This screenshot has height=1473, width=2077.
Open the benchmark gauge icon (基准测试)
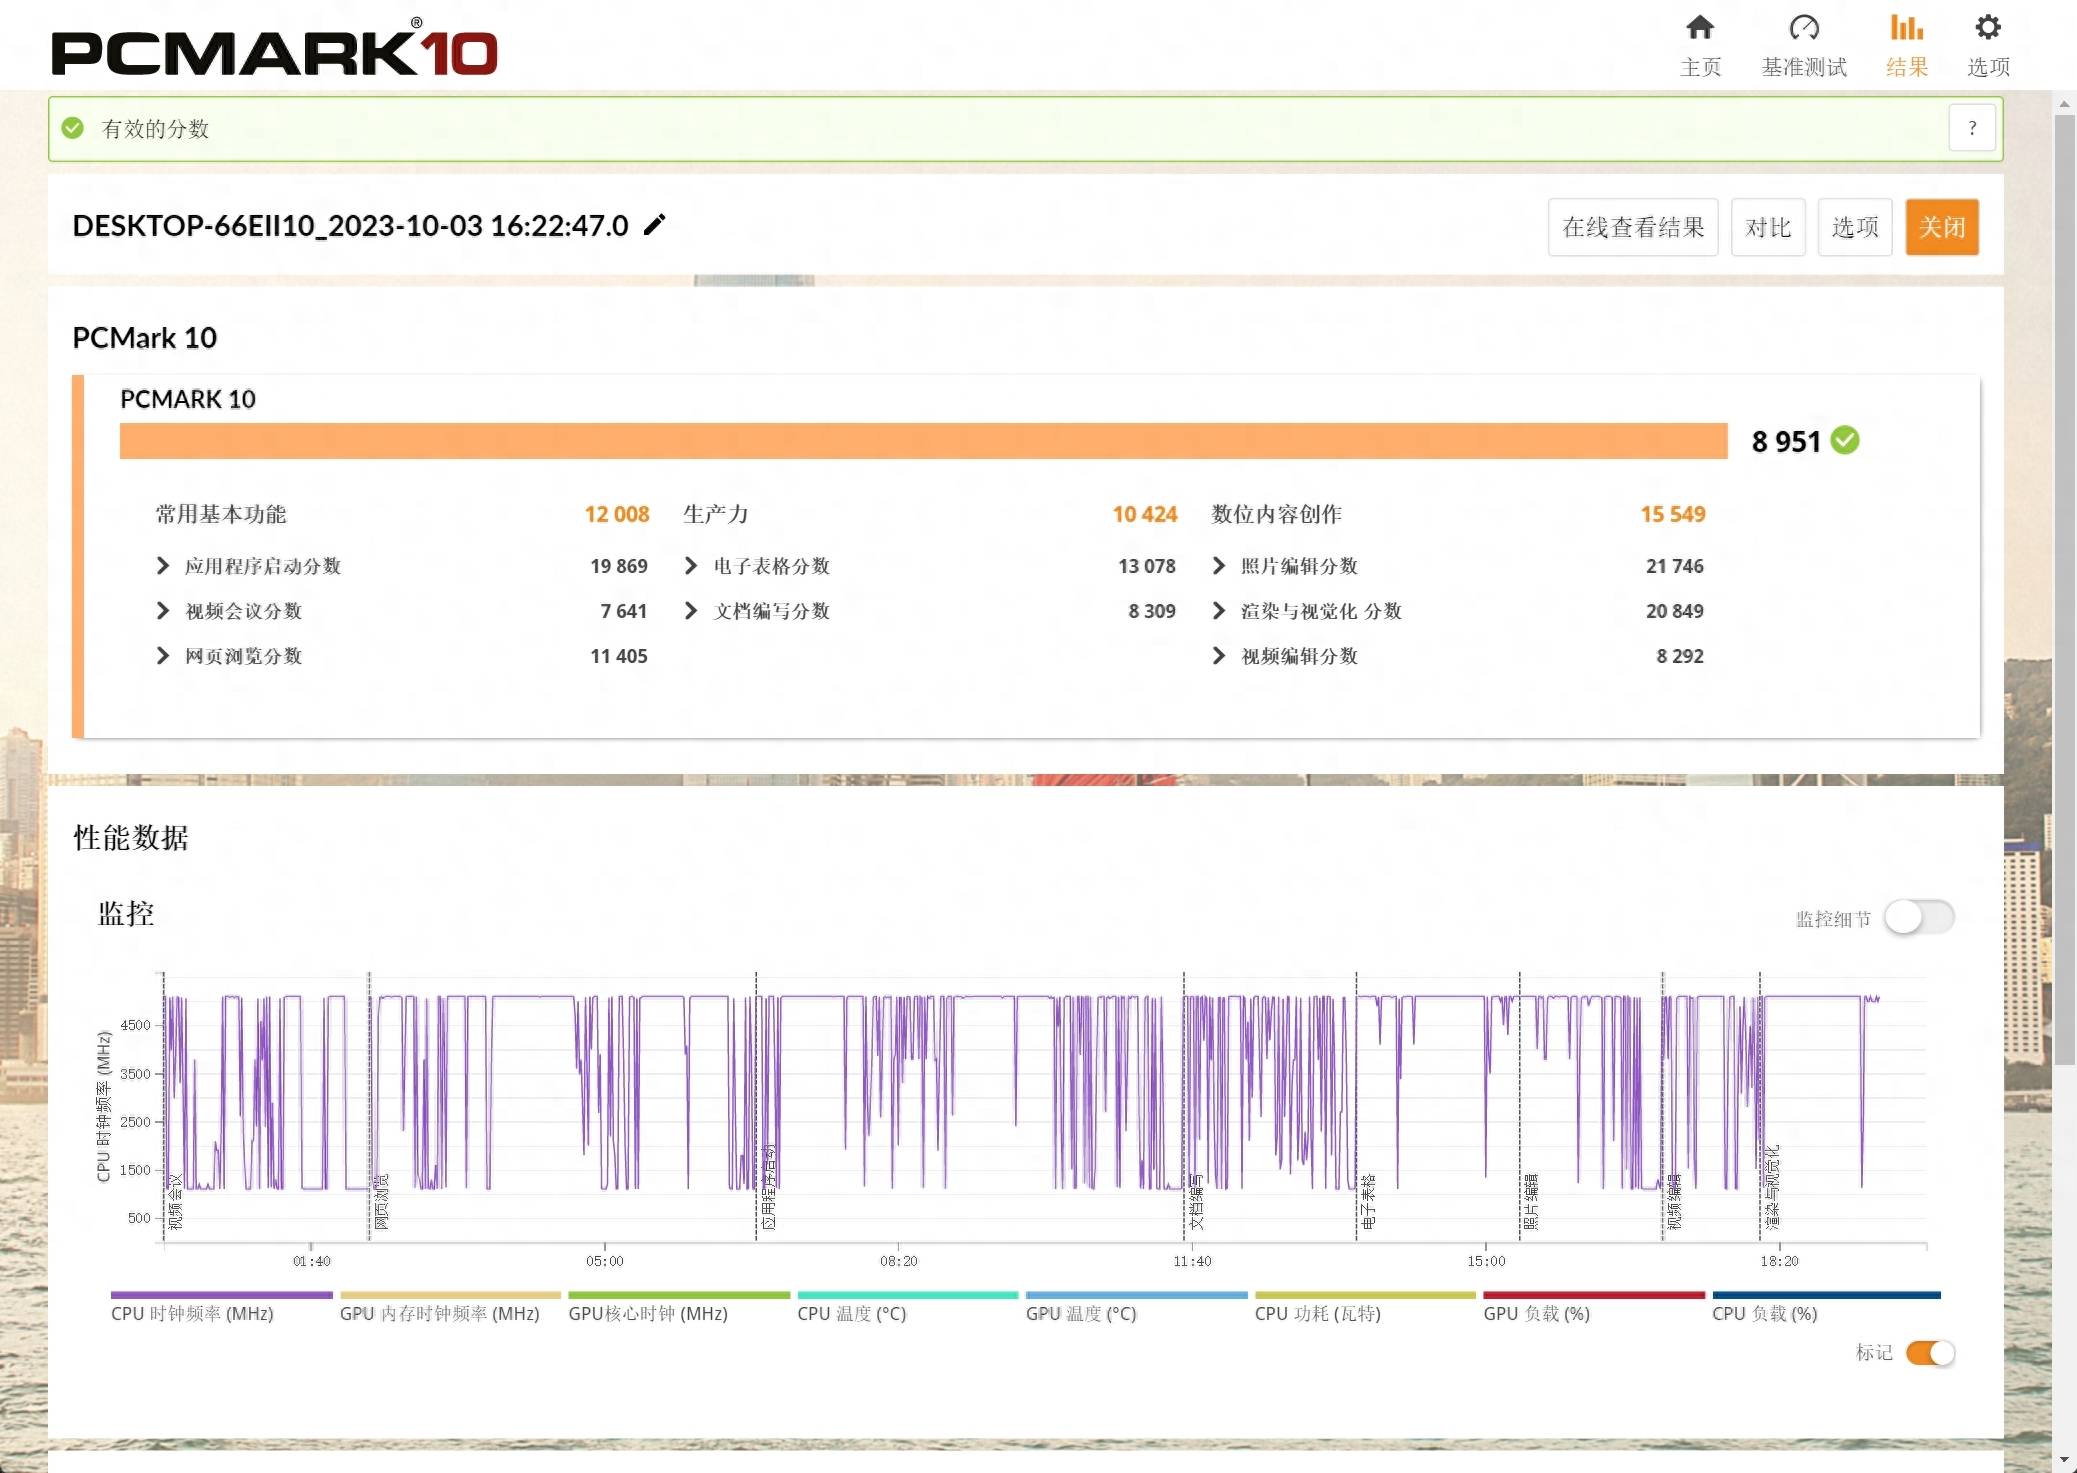pyautogui.click(x=1803, y=28)
